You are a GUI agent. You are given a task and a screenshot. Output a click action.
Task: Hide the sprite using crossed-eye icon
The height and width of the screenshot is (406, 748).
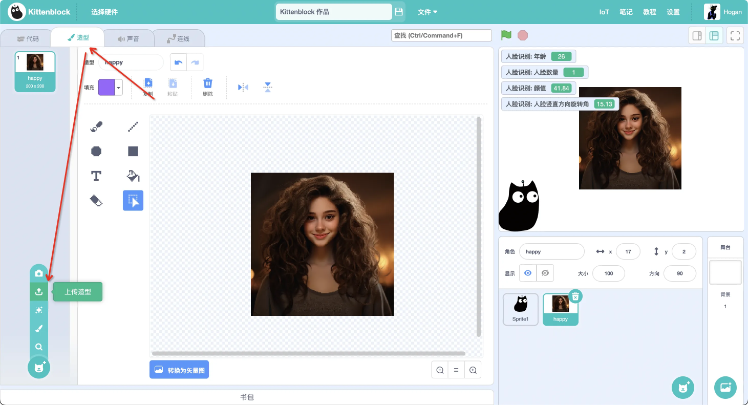coord(545,273)
